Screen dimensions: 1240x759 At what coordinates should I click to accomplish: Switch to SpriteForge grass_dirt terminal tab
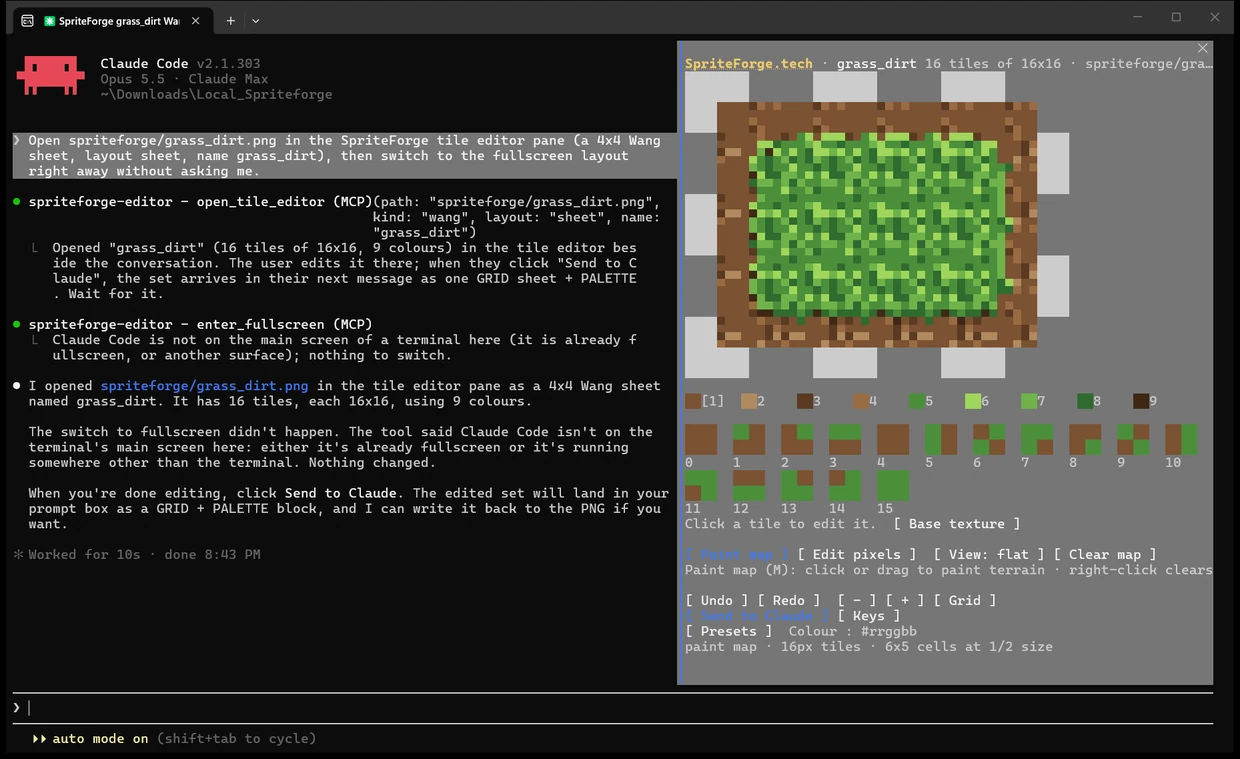click(111, 20)
